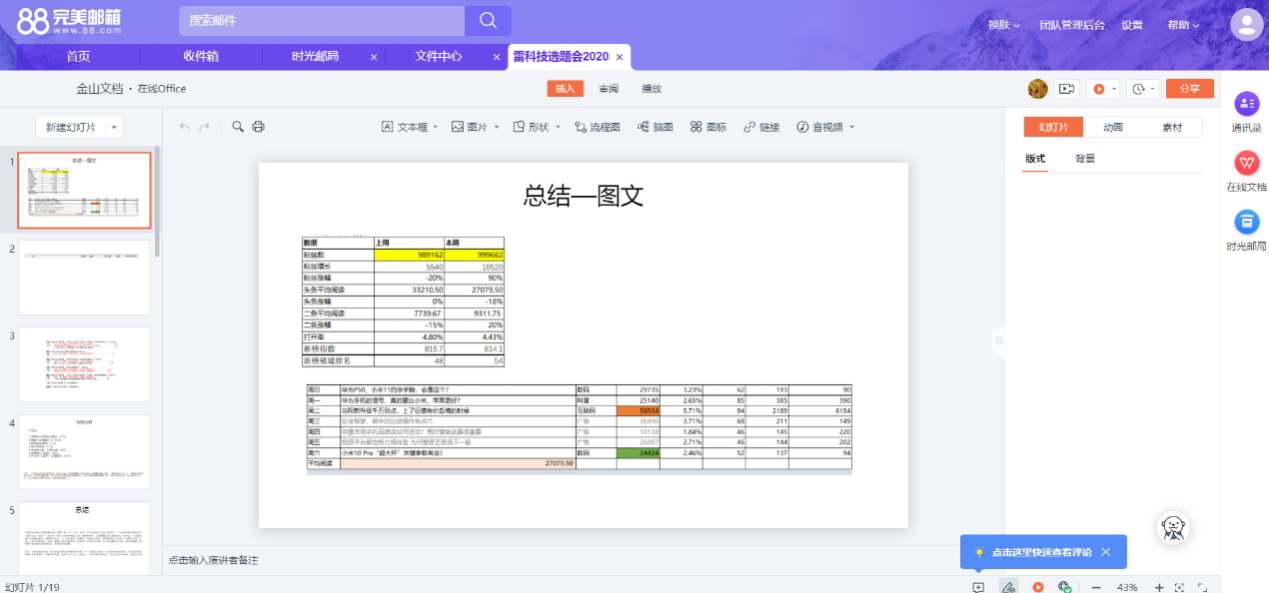This screenshot has height=593, width=1269.
Task: Open the 帮助 help dropdown
Action: click(1183, 25)
